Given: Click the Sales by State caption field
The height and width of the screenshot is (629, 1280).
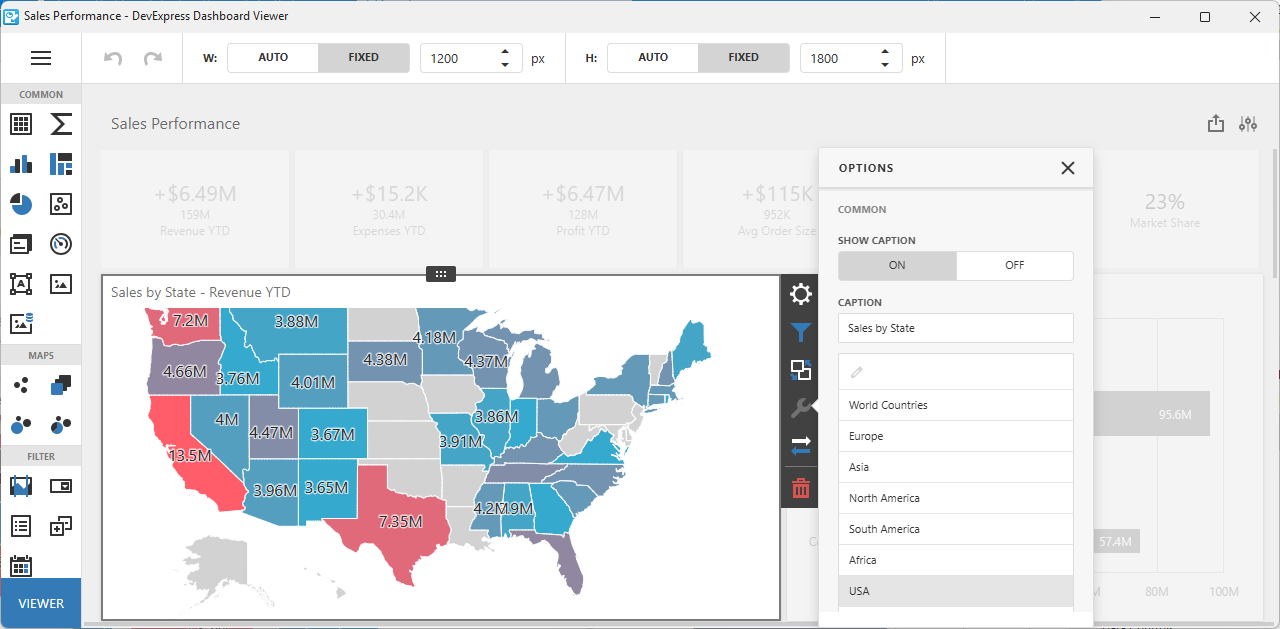Looking at the screenshot, I should pyautogui.click(x=955, y=327).
